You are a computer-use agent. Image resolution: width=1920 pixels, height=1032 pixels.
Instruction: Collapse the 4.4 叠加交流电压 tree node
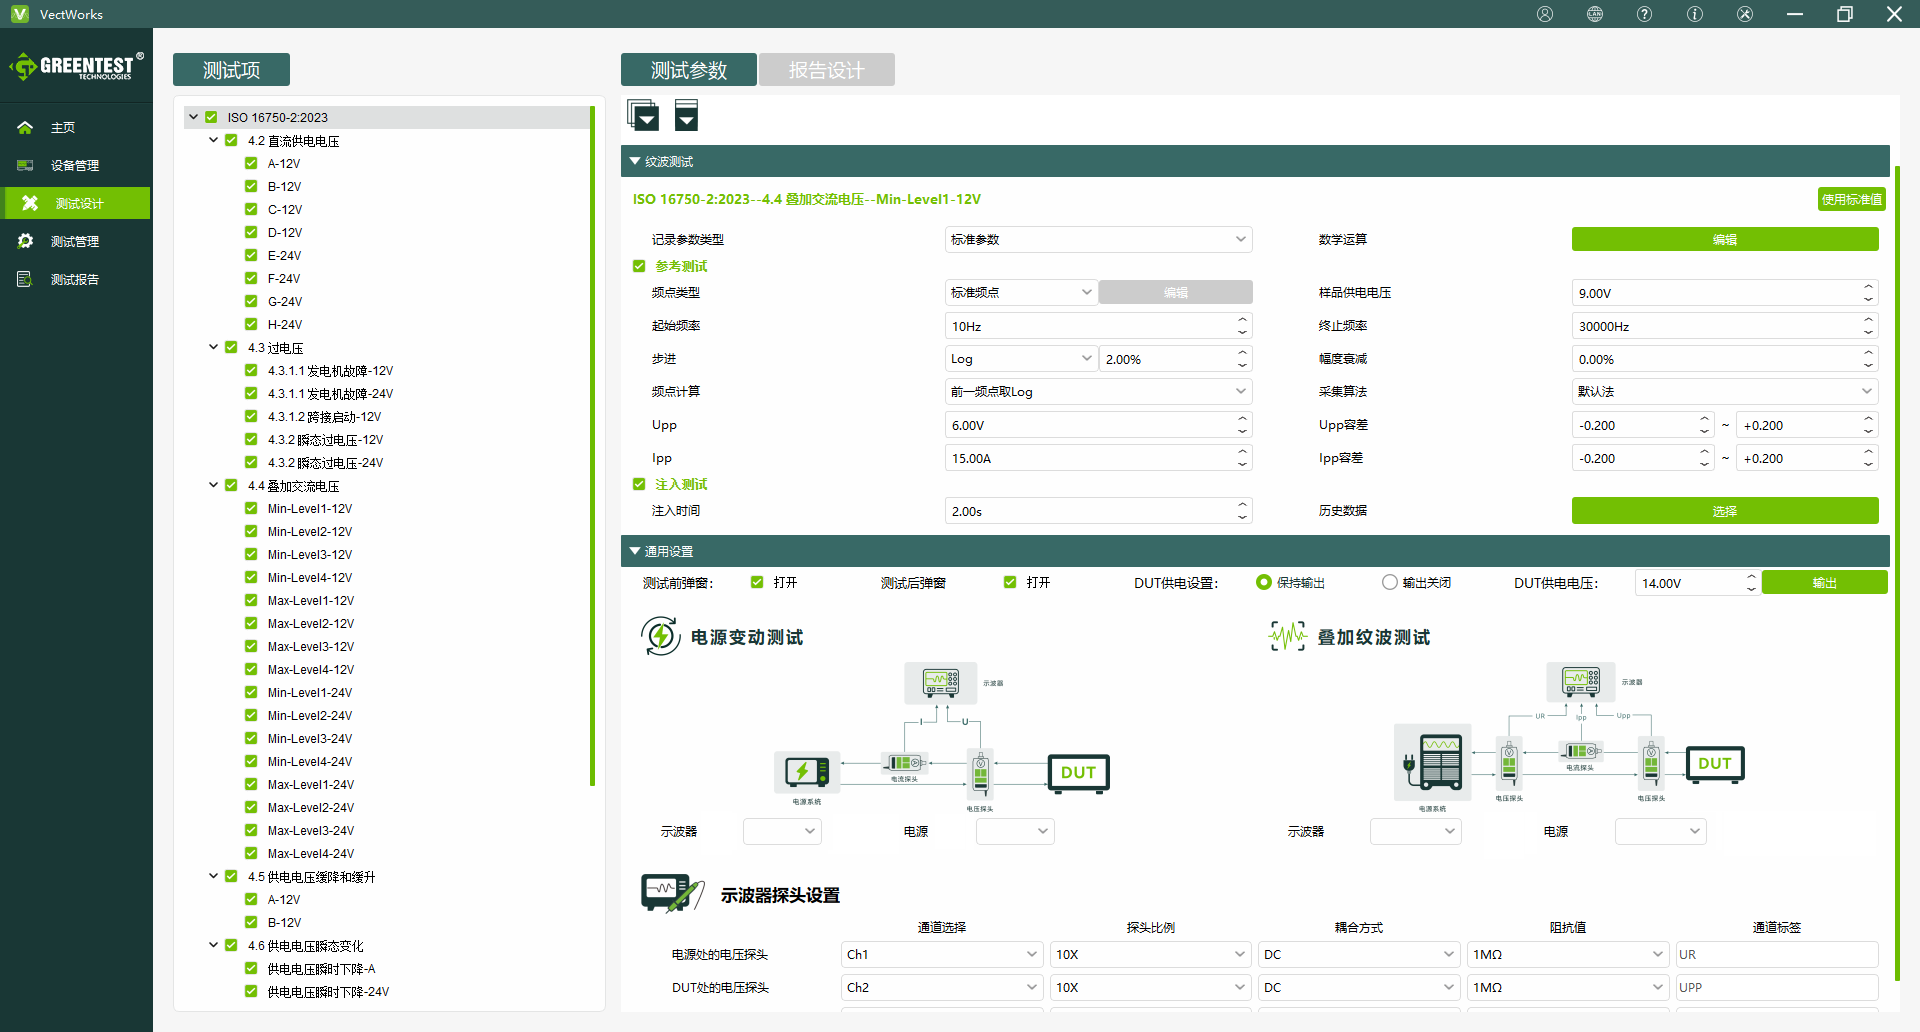pos(213,485)
